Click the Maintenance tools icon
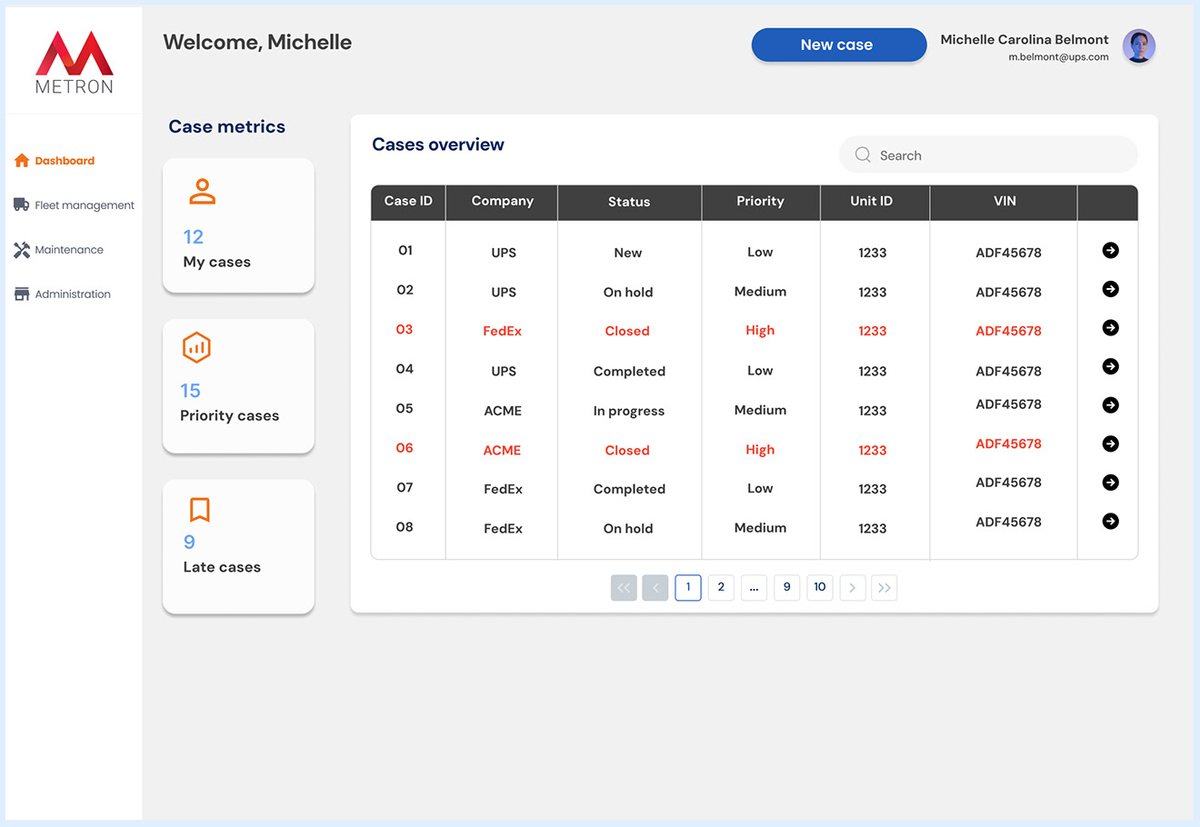Screen dimensions: 1200x827 click(x=21, y=250)
